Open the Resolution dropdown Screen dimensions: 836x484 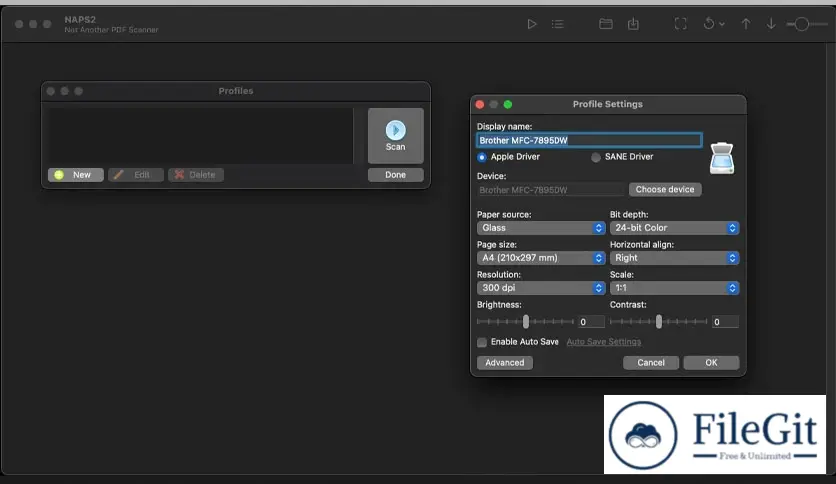coord(541,288)
